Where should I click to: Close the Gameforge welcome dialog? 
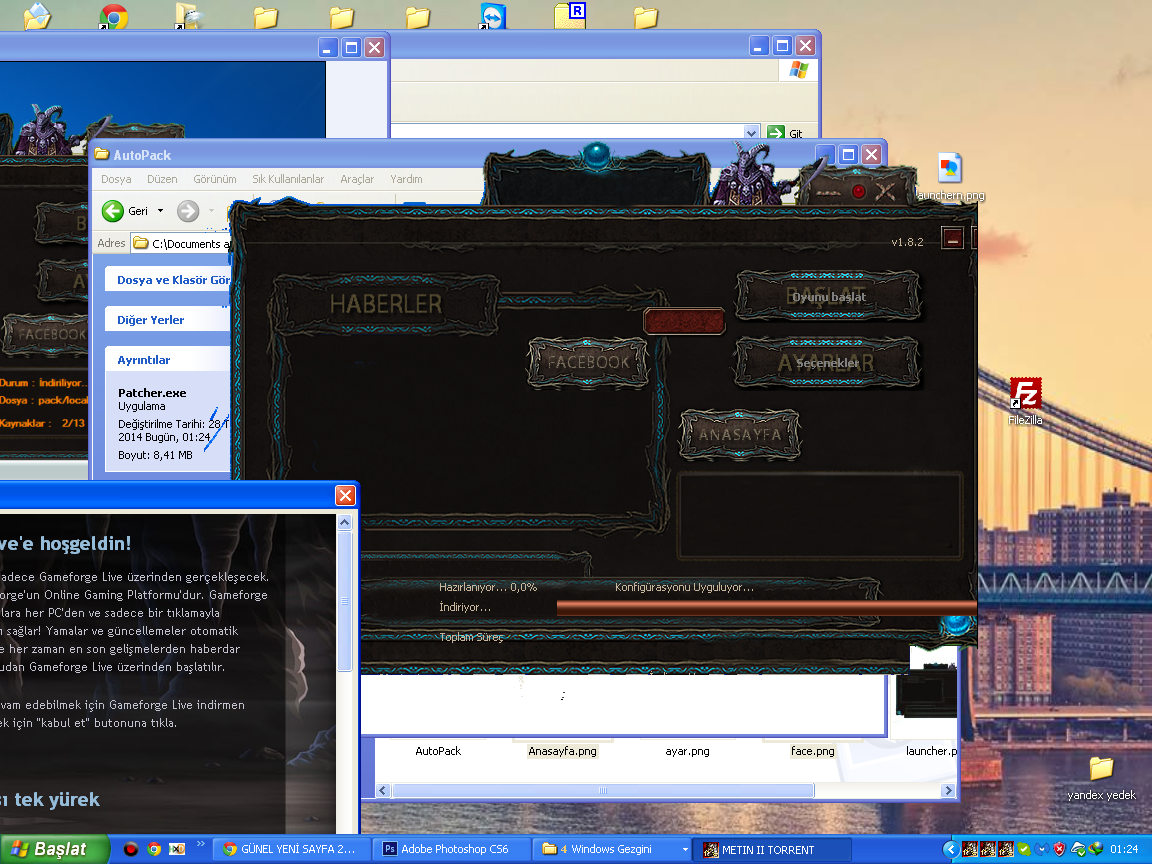pos(345,495)
